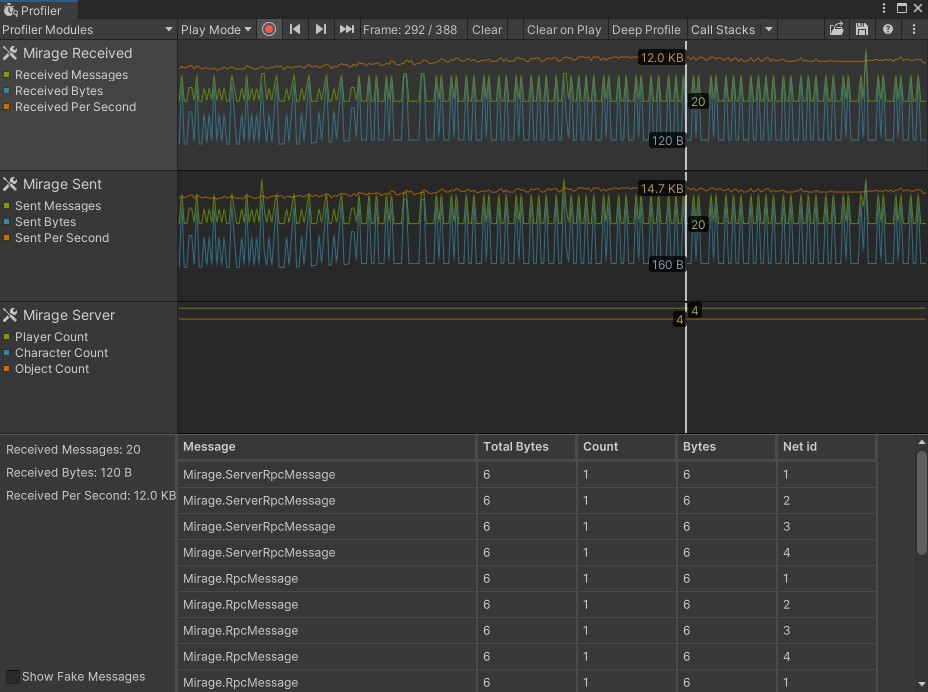
Task: Open the Play Mode target dropdown
Action: tap(216, 30)
